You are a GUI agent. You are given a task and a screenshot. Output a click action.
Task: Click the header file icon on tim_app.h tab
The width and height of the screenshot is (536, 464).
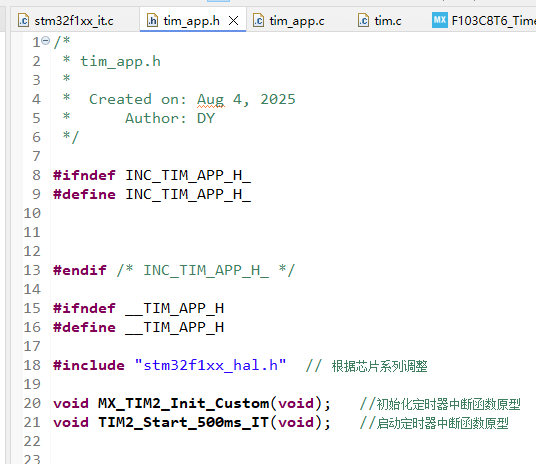click(x=152, y=21)
